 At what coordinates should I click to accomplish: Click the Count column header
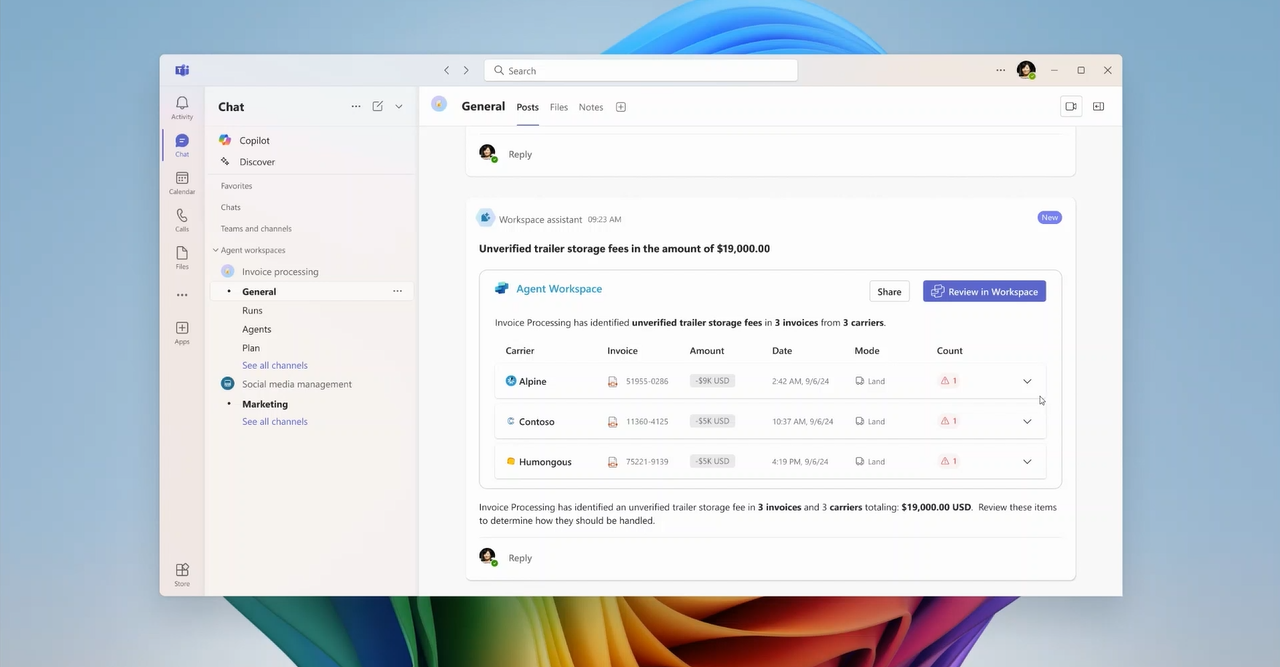click(950, 351)
